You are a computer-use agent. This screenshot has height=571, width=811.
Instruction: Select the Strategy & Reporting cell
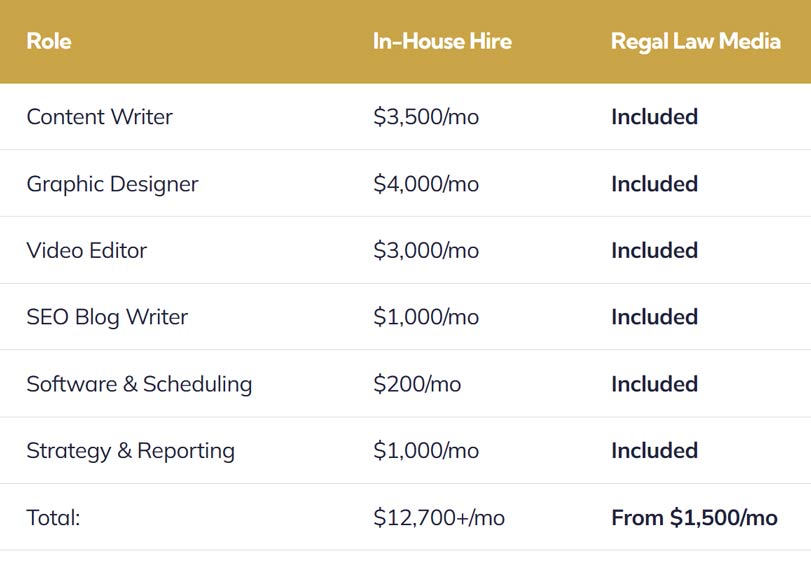(131, 450)
